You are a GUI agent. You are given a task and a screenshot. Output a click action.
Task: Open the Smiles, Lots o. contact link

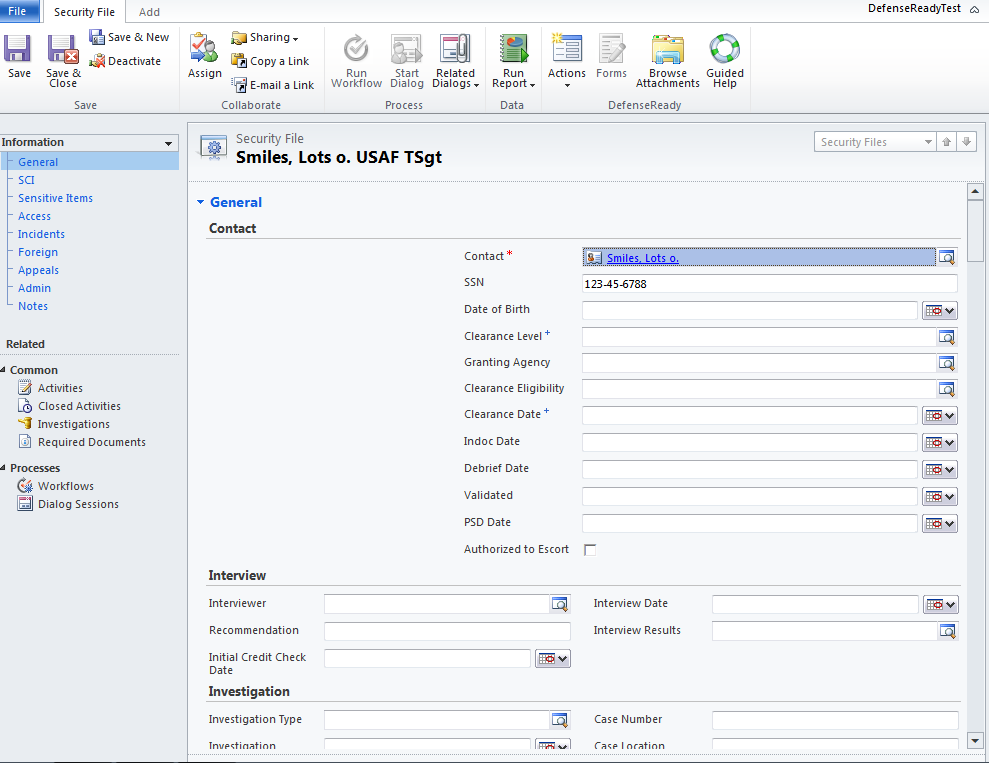642,258
